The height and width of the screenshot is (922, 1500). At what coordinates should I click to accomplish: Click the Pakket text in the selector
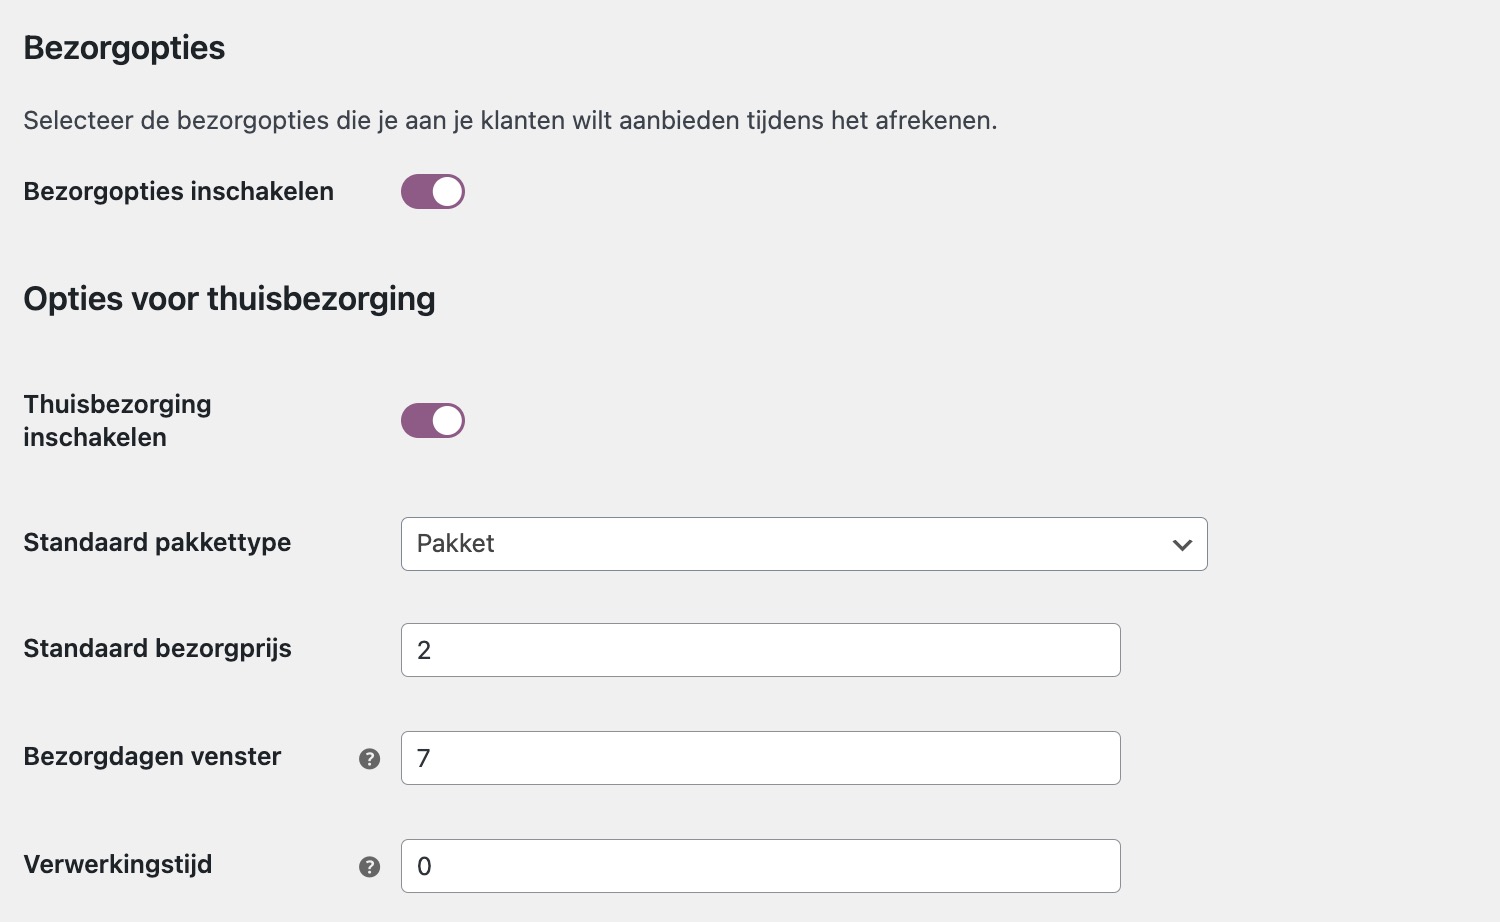(x=455, y=544)
